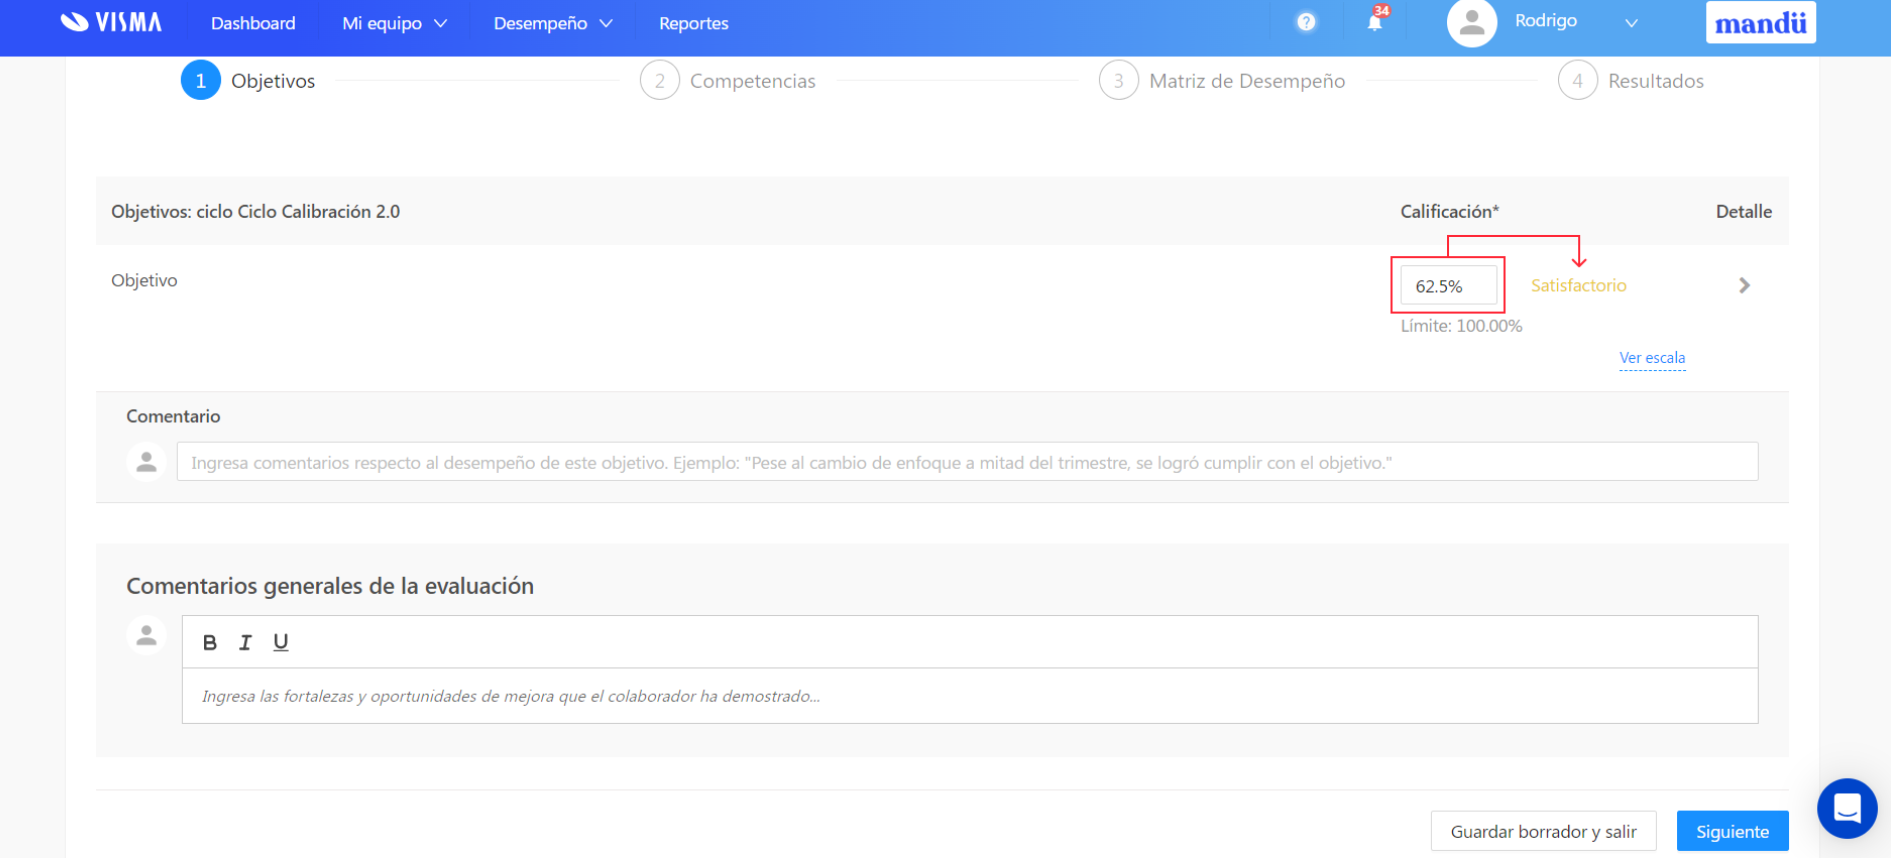
Task: Expand the Mi equipo menu
Action: tap(394, 23)
